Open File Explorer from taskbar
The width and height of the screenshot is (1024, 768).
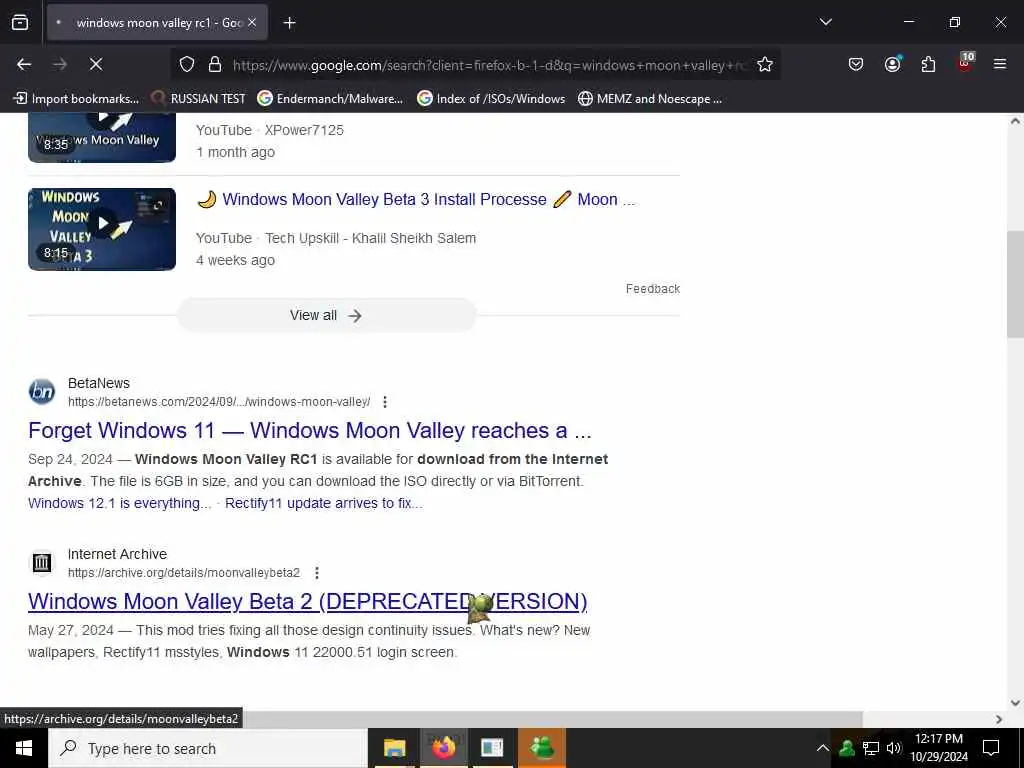[394, 748]
